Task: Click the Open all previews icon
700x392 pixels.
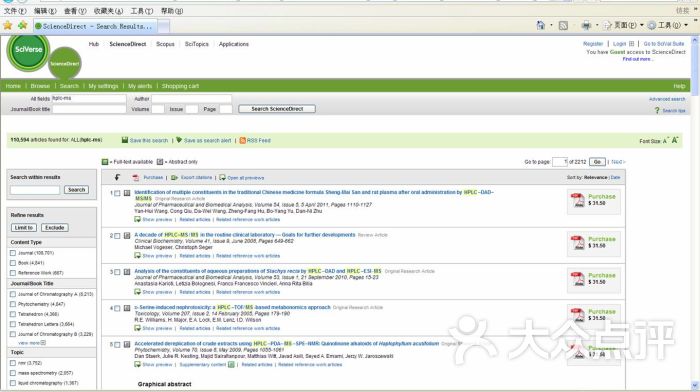Action: 222,178
